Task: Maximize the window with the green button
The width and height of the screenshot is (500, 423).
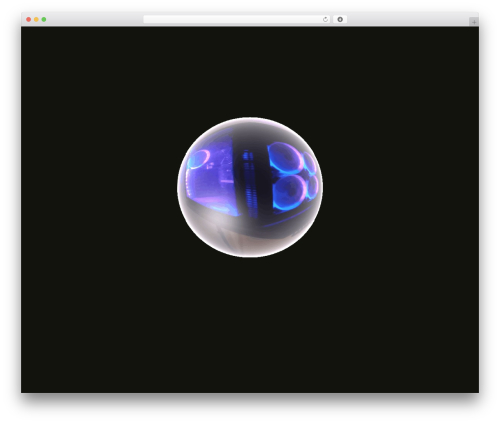Action: (x=44, y=20)
